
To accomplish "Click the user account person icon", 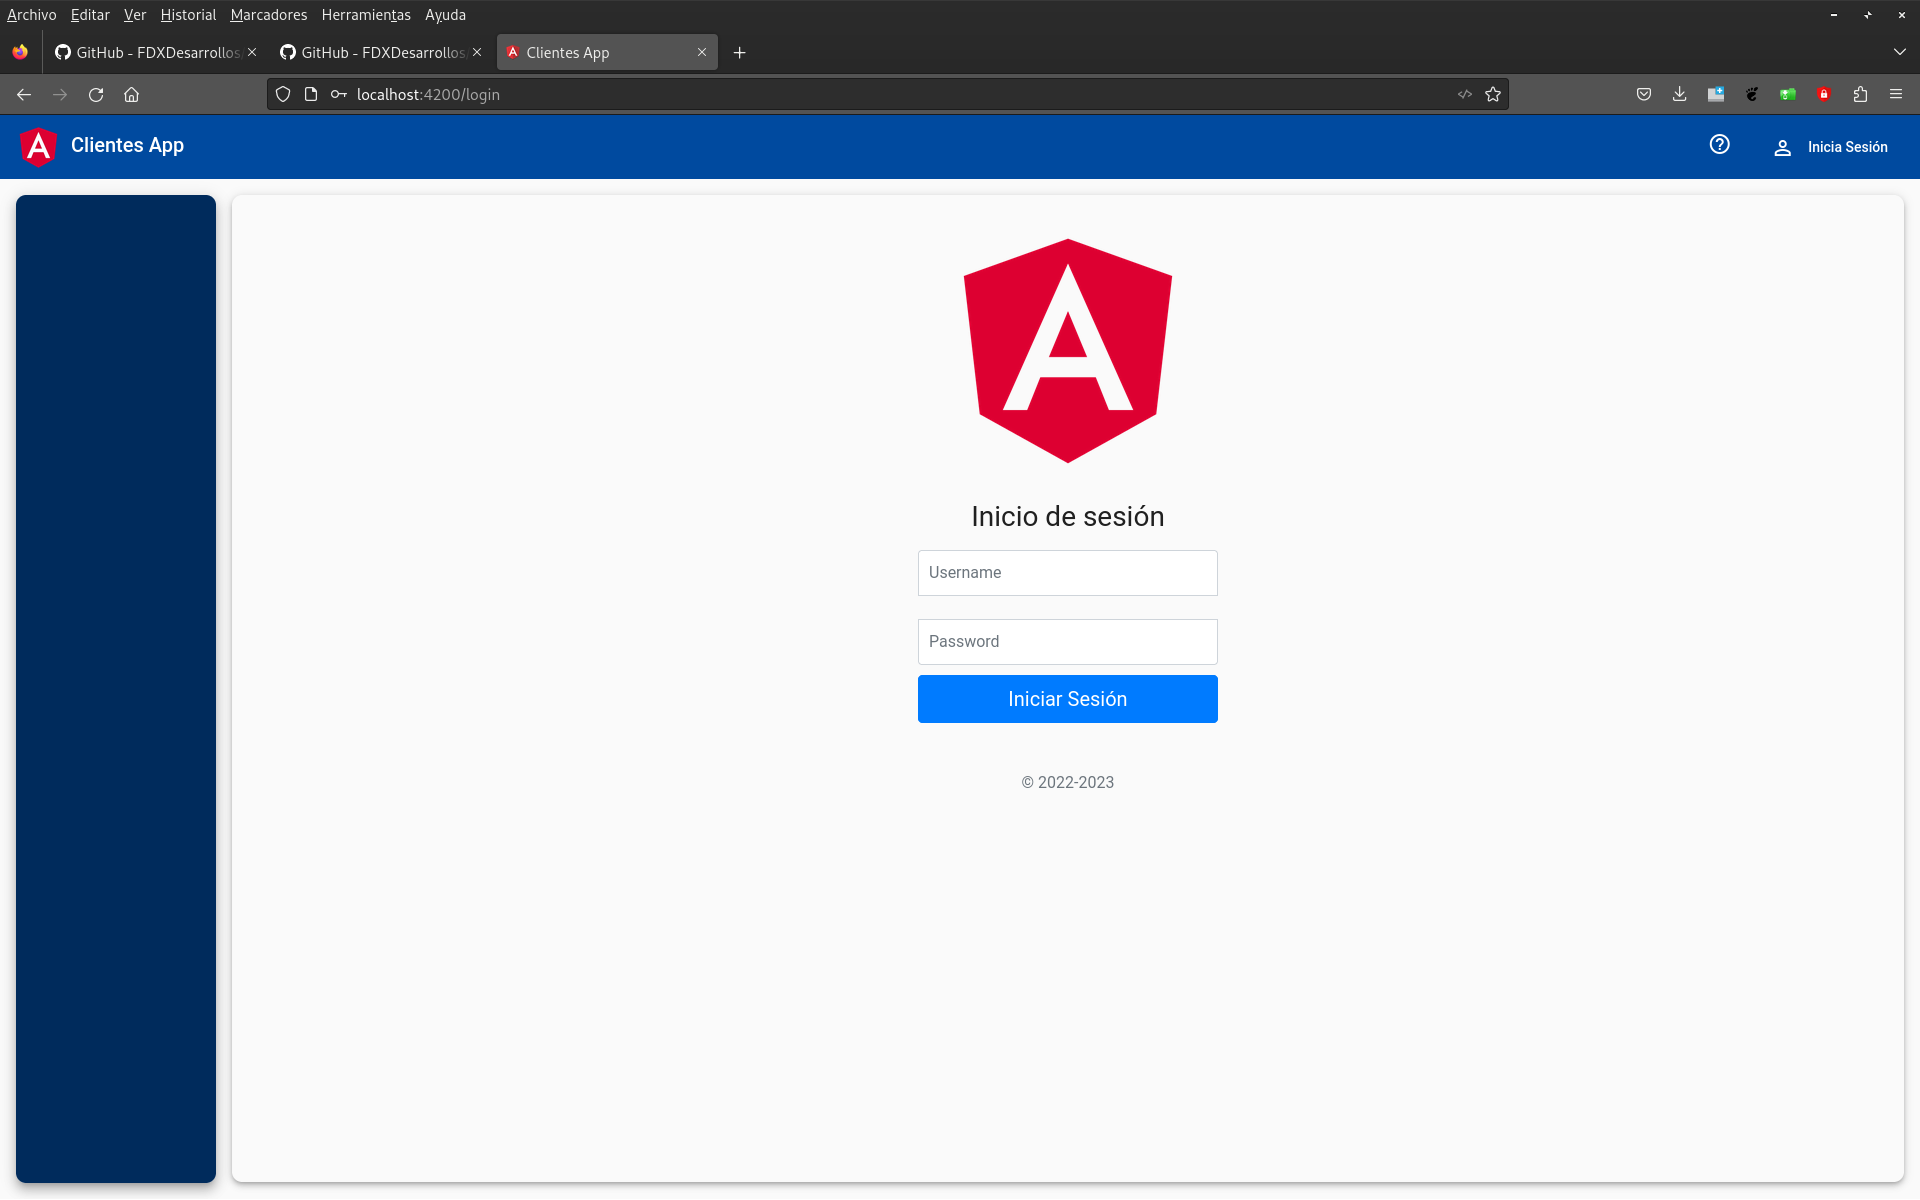I will (1782, 148).
